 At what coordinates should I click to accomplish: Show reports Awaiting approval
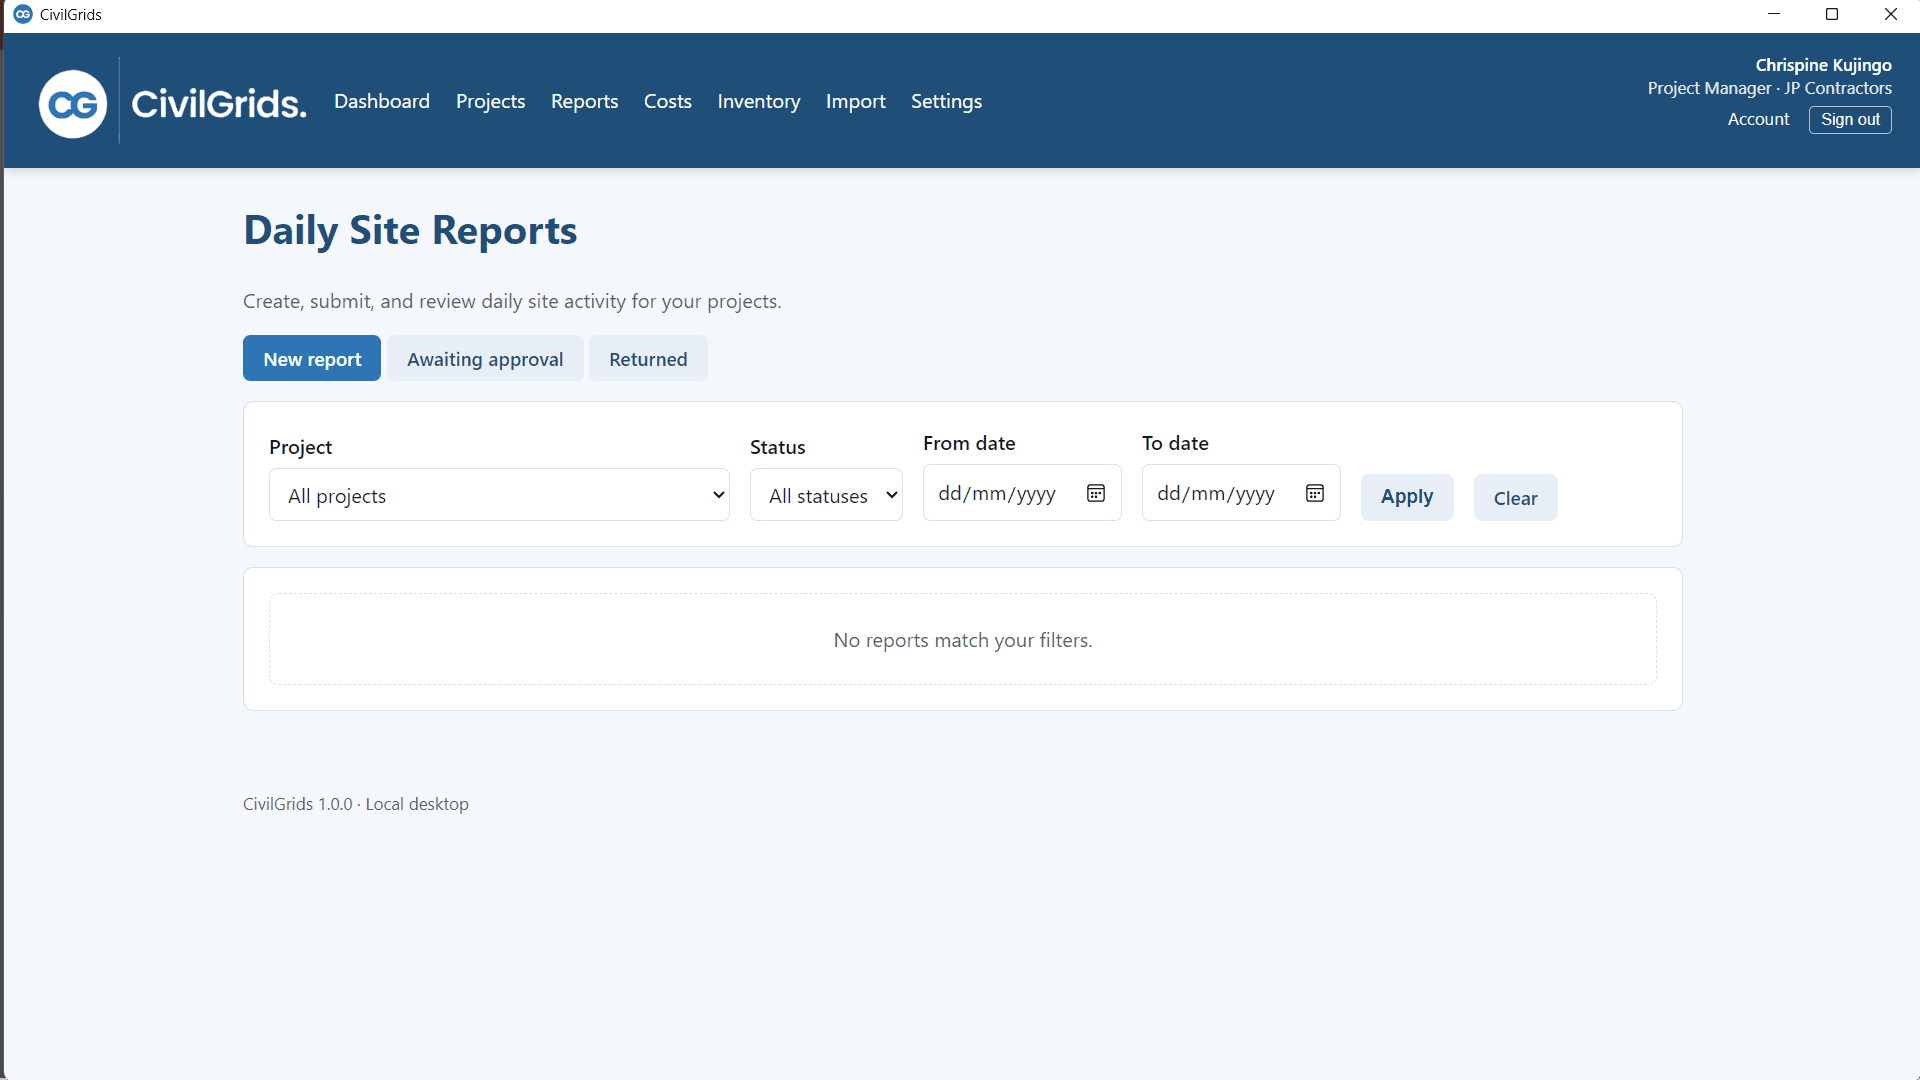485,358
